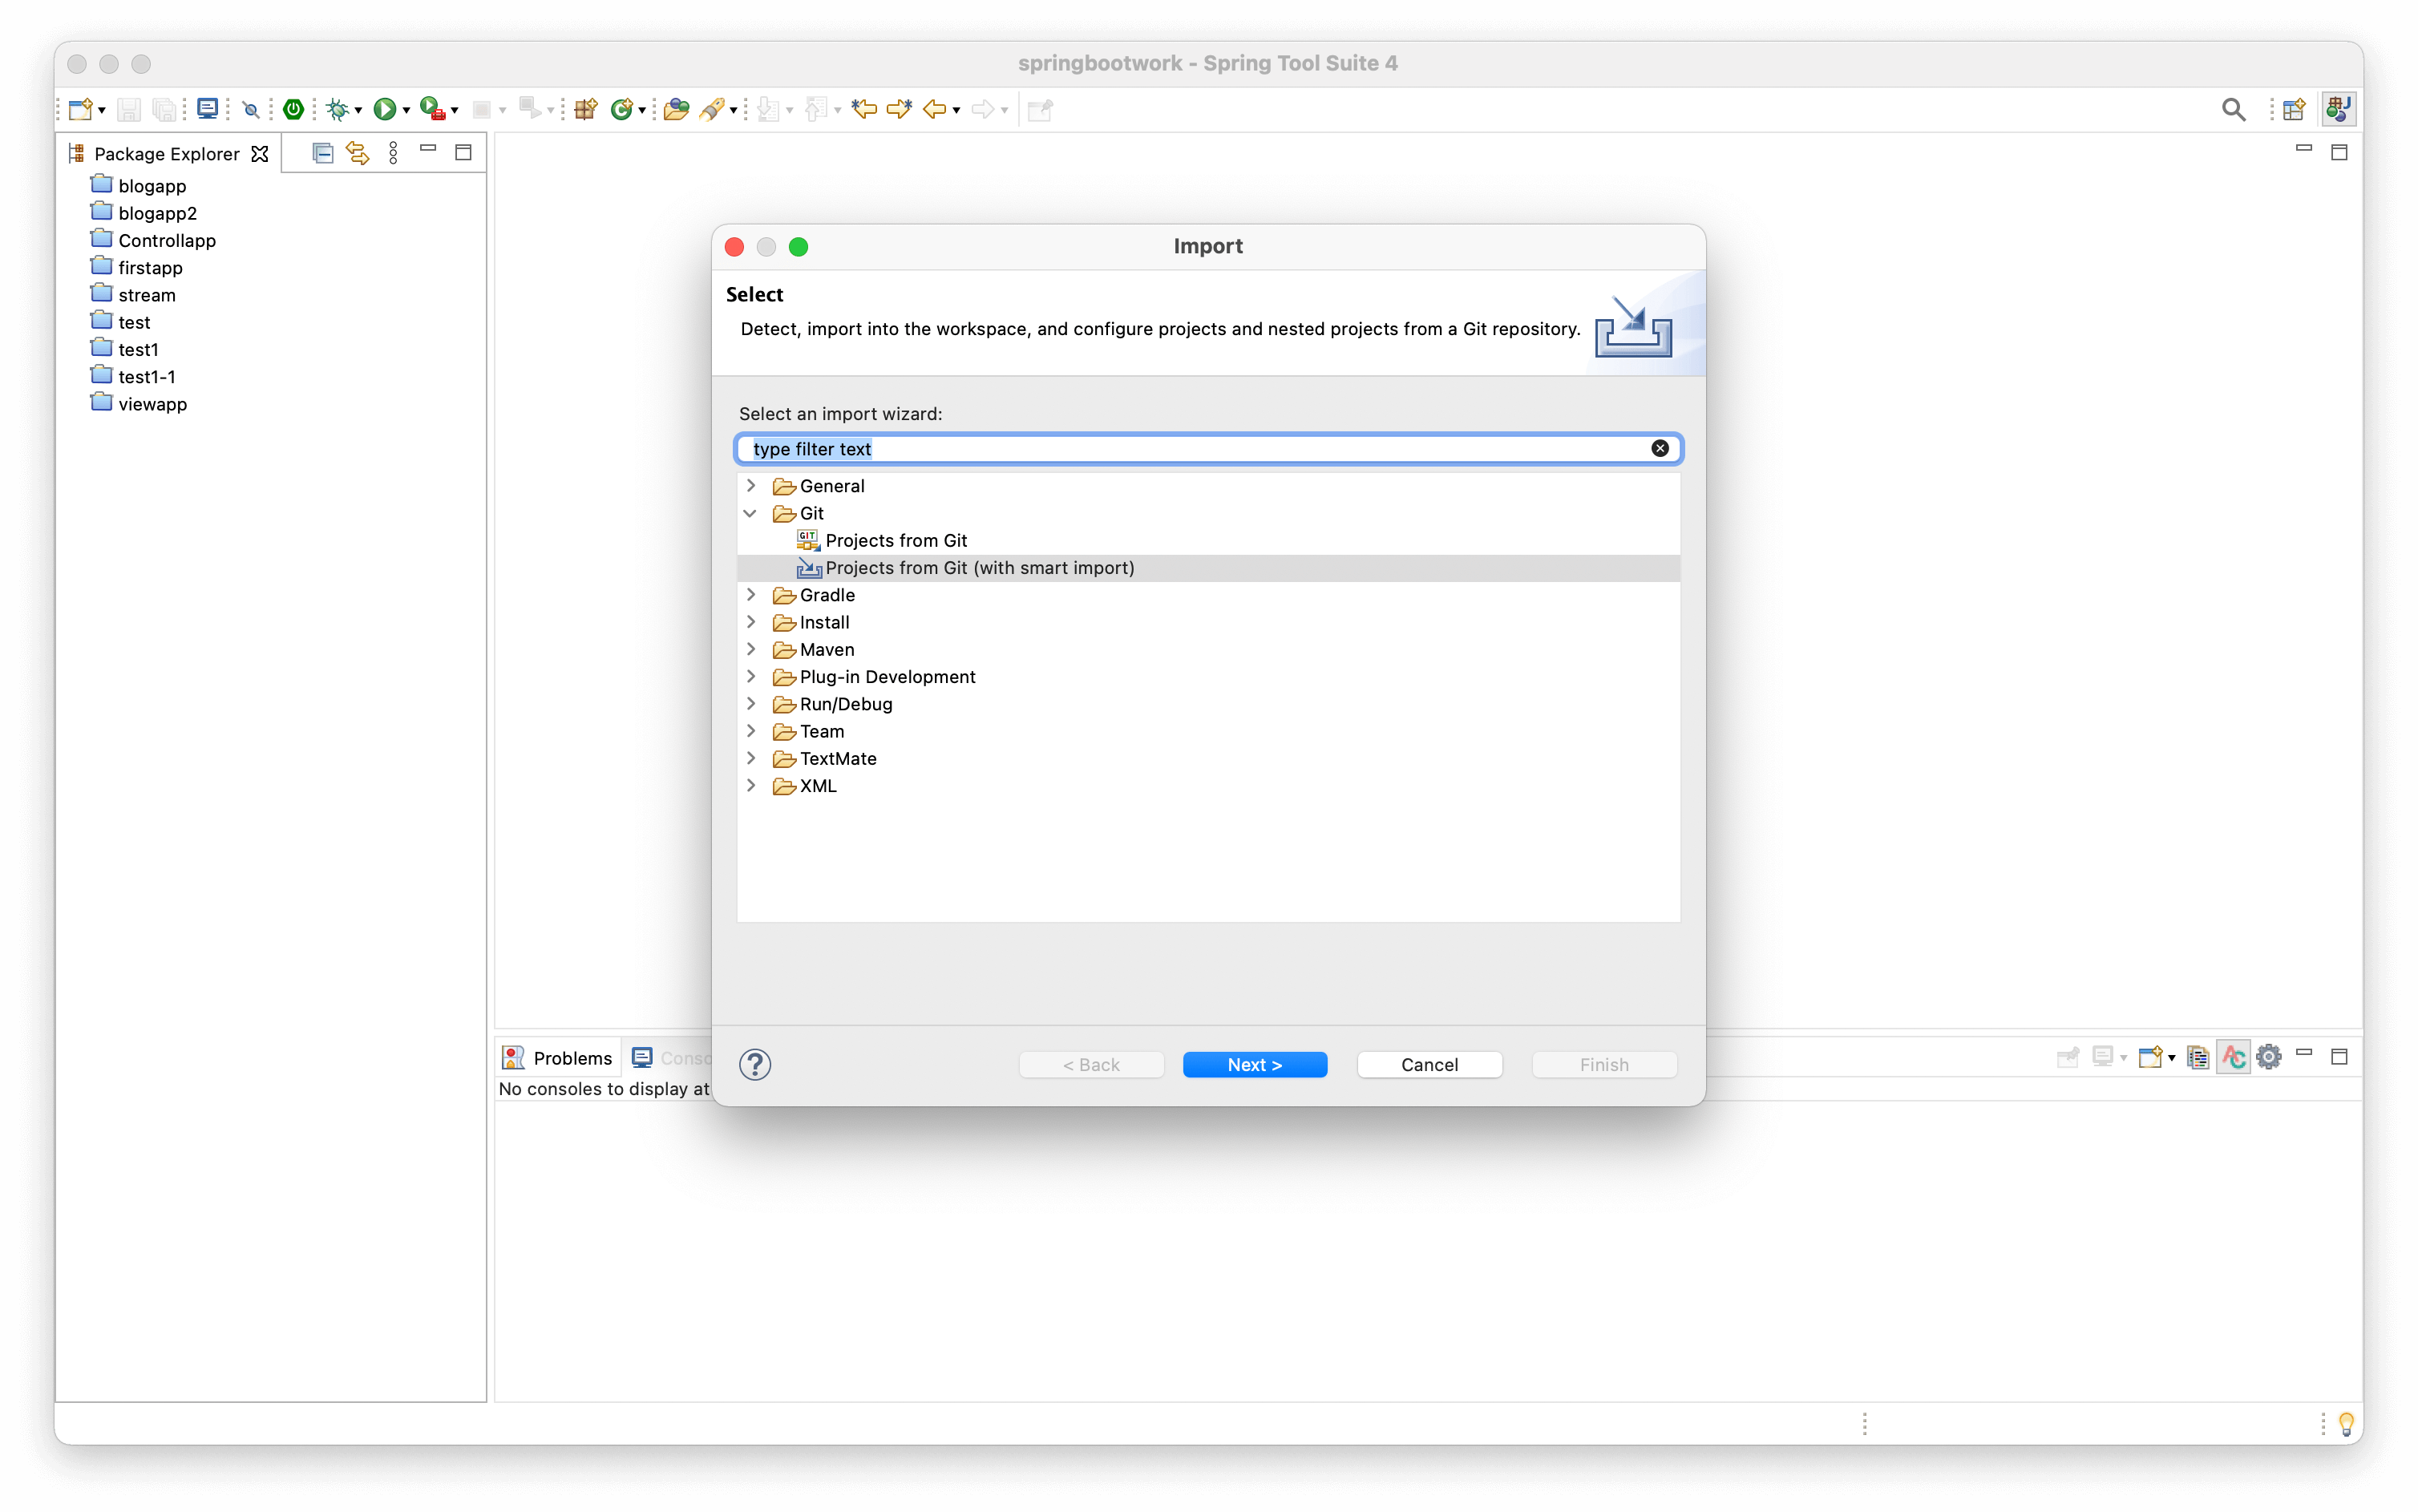The height and width of the screenshot is (1512, 2418).
Task: Expand the Install import category
Action: coord(751,621)
